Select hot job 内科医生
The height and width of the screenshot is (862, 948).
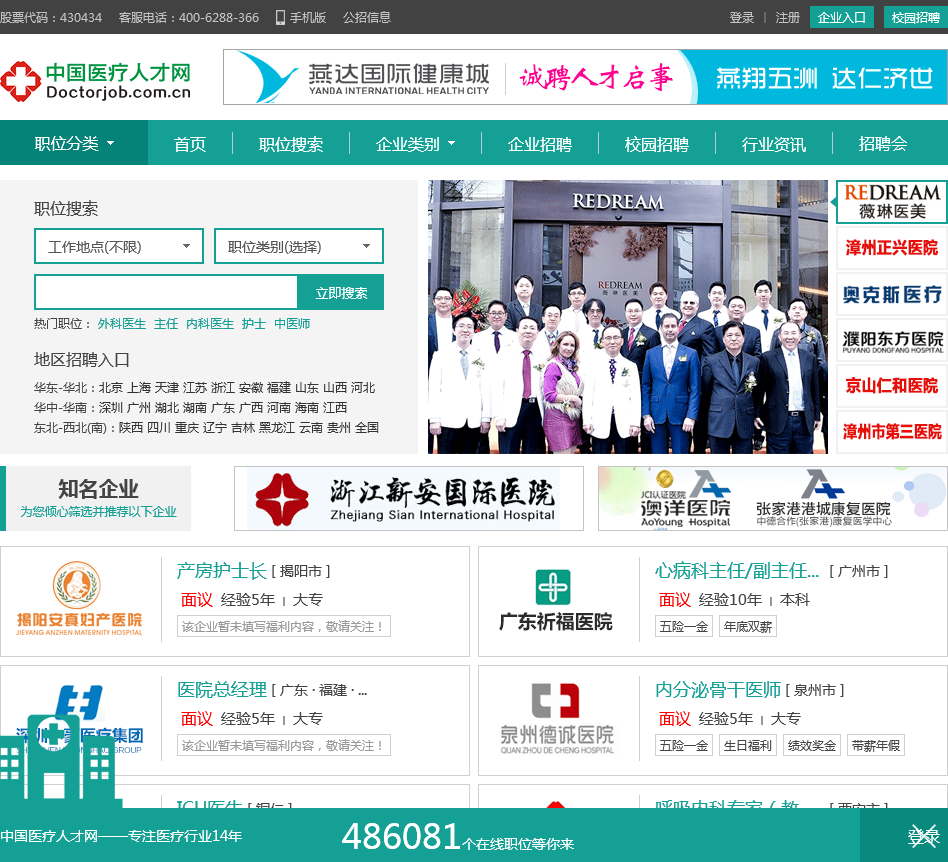coord(210,324)
